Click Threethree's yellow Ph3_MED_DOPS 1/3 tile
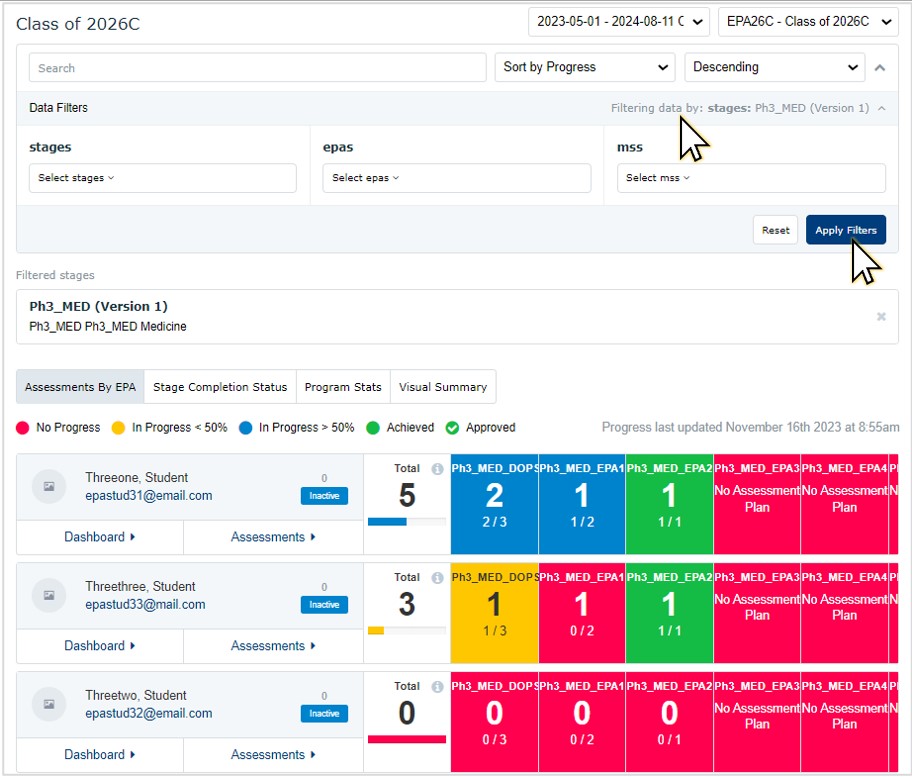This screenshot has width=912, height=777. point(494,612)
